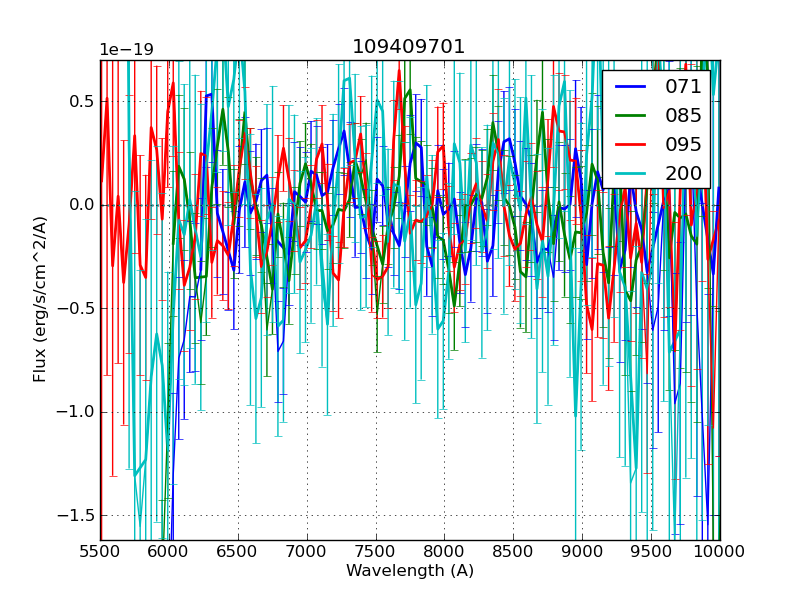Click the 10000 x-axis tick label
The width and height of the screenshot is (800, 600).
tap(720, 551)
